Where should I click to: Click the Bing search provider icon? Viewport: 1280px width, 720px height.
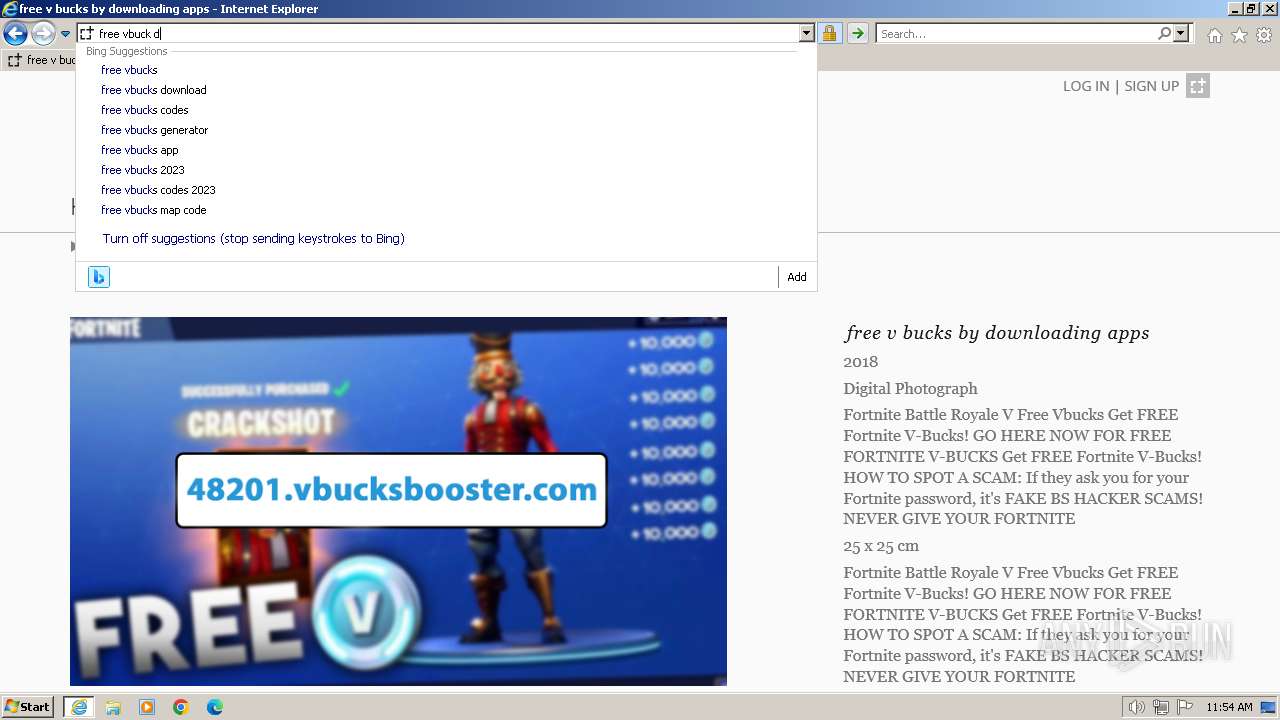99,277
